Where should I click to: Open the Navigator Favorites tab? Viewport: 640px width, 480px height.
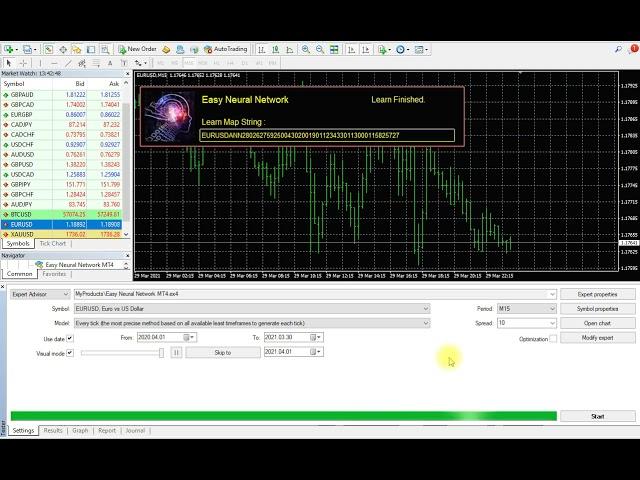[x=54, y=274]
